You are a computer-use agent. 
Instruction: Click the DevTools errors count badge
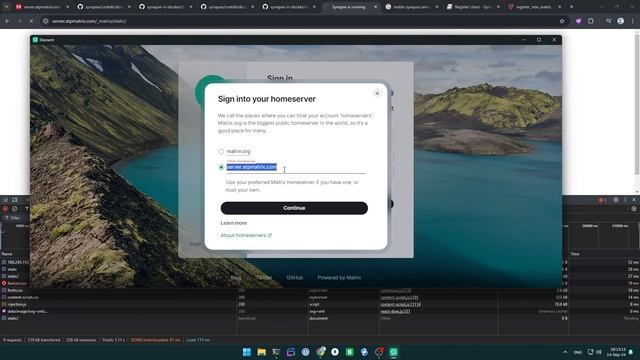click(602, 200)
